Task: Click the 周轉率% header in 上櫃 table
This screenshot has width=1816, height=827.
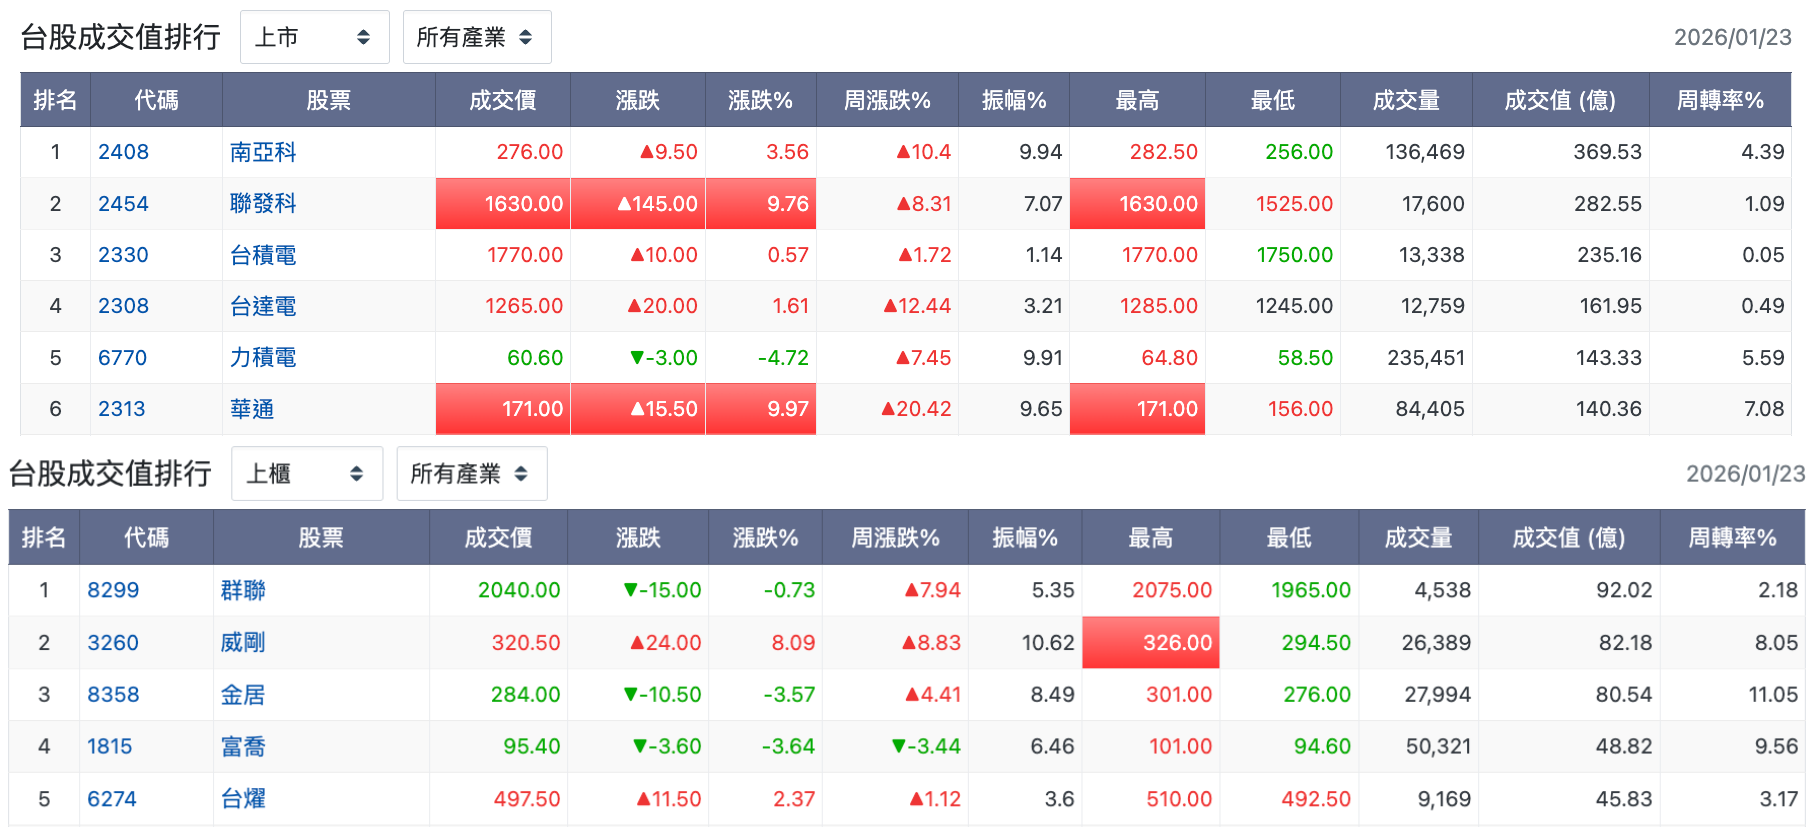Action: coord(1732,538)
